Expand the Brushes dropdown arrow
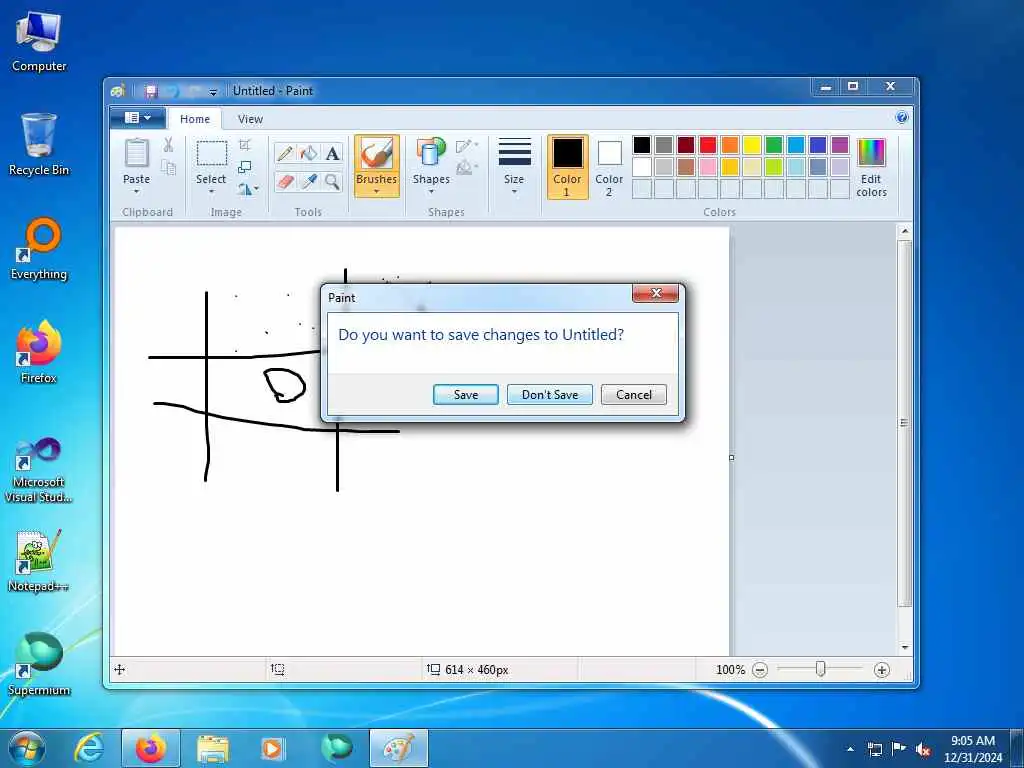1024x768 pixels. [x=377, y=191]
